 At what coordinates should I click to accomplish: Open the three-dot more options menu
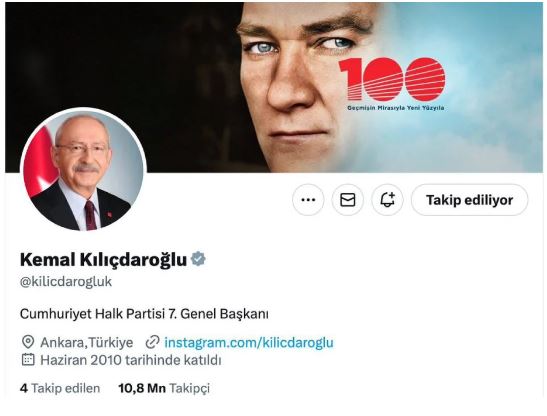(308, 200)
